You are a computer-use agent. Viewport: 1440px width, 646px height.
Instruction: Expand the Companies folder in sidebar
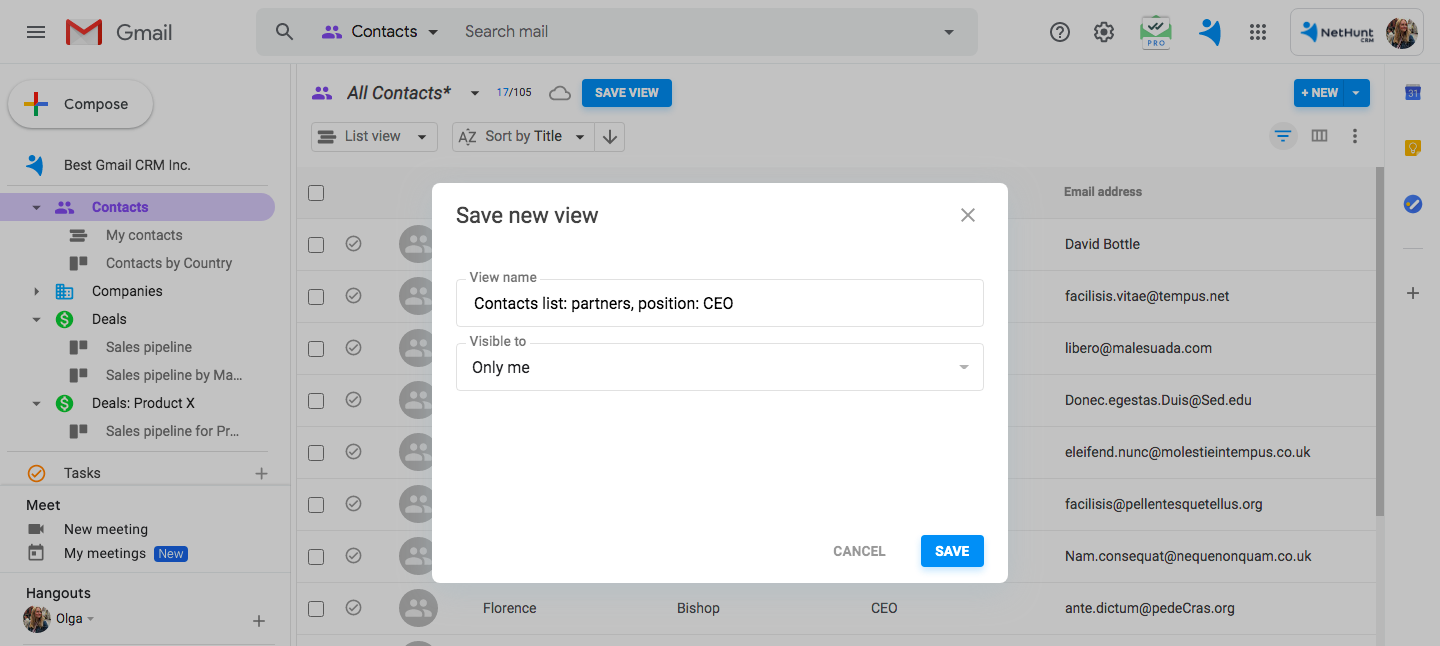pos(37,291)
